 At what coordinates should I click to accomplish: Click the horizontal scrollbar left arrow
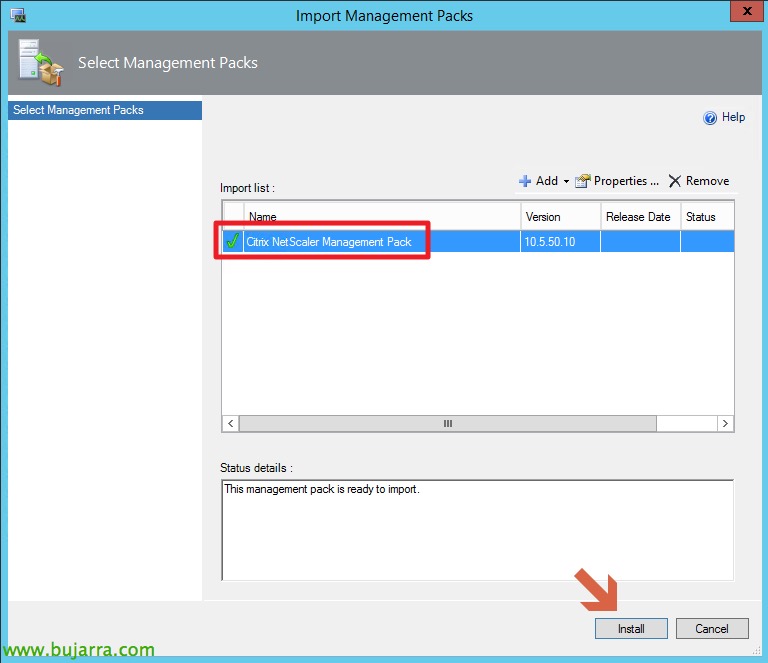231,424
